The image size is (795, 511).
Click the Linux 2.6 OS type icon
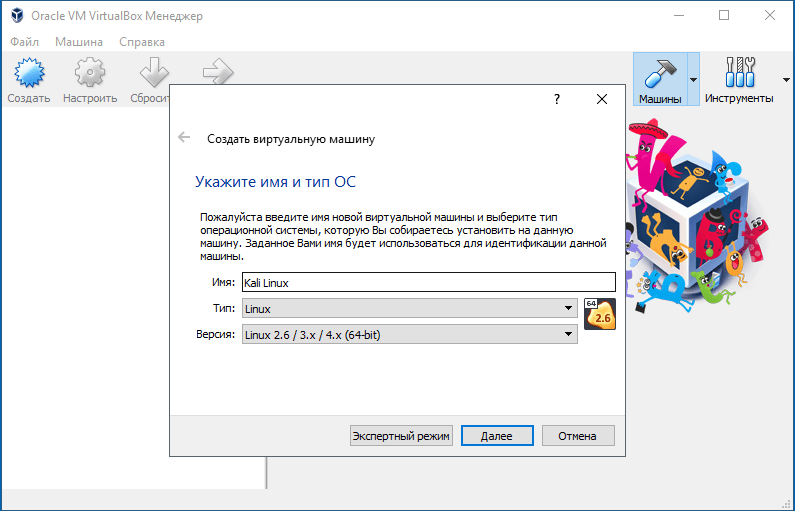[600, 314]
